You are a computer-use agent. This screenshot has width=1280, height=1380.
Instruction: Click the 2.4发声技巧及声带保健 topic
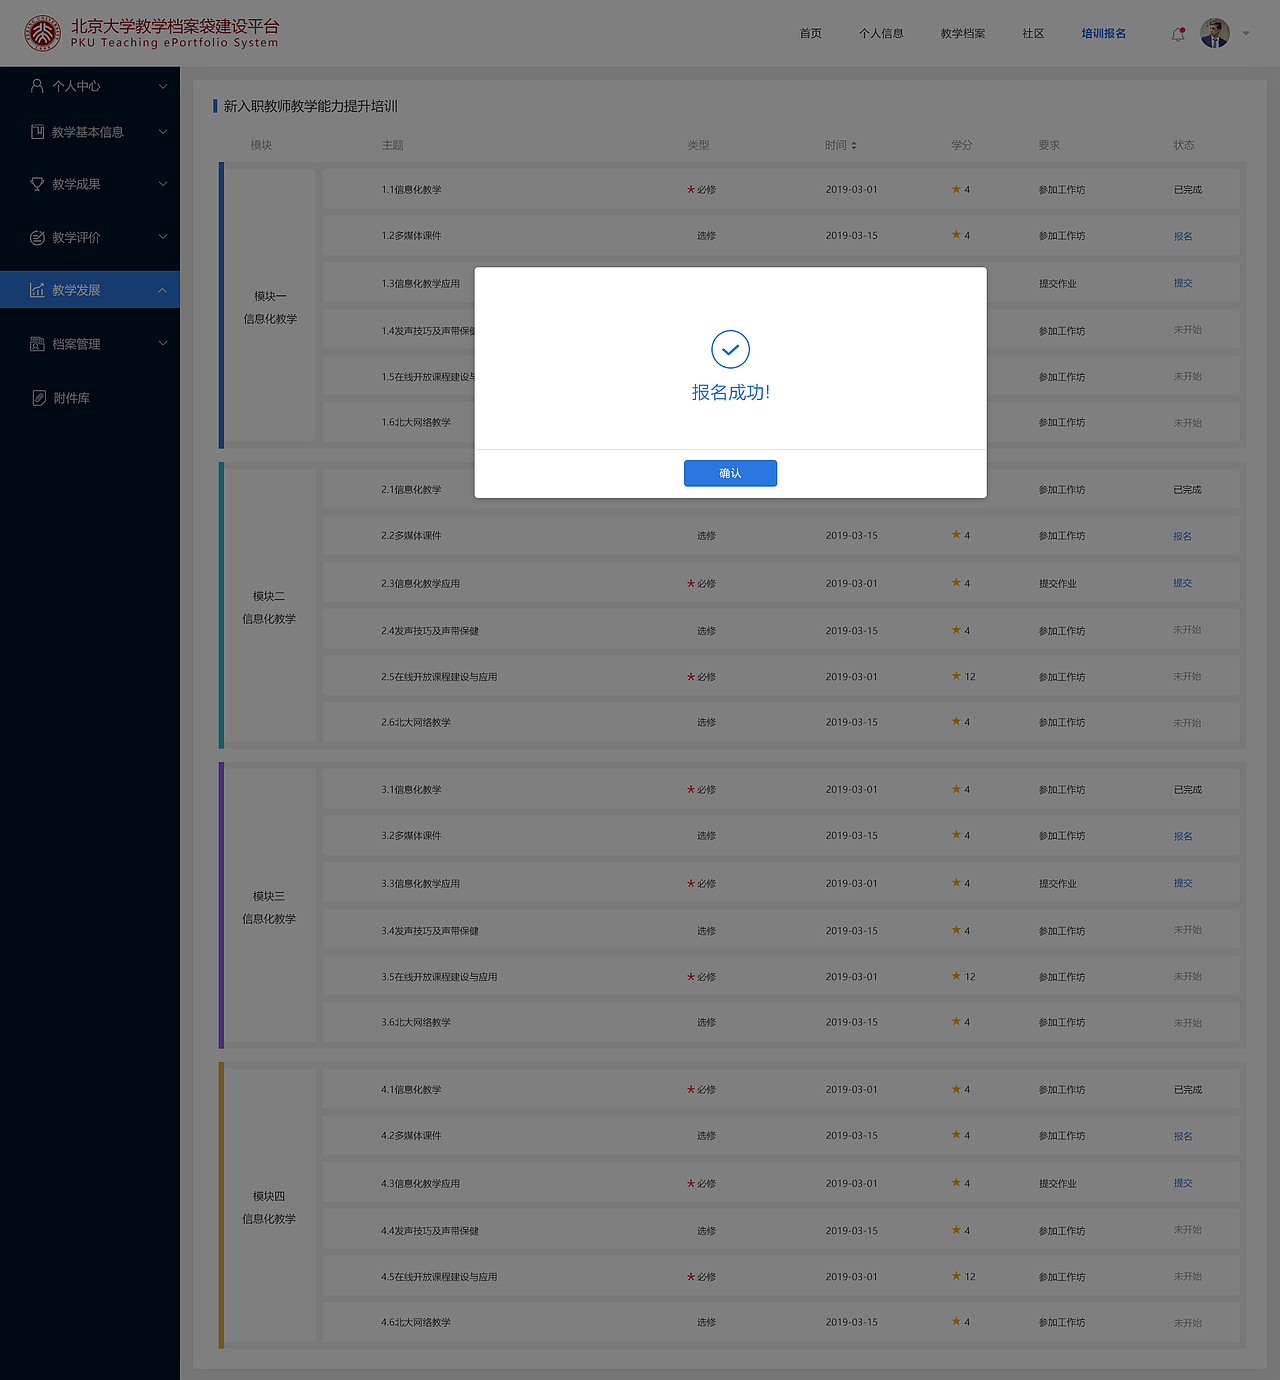click(x=430, y=631)
